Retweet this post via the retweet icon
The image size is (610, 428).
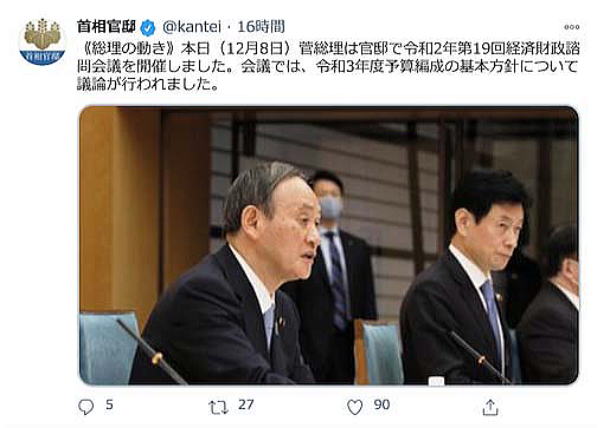click(x=218, y=407)
